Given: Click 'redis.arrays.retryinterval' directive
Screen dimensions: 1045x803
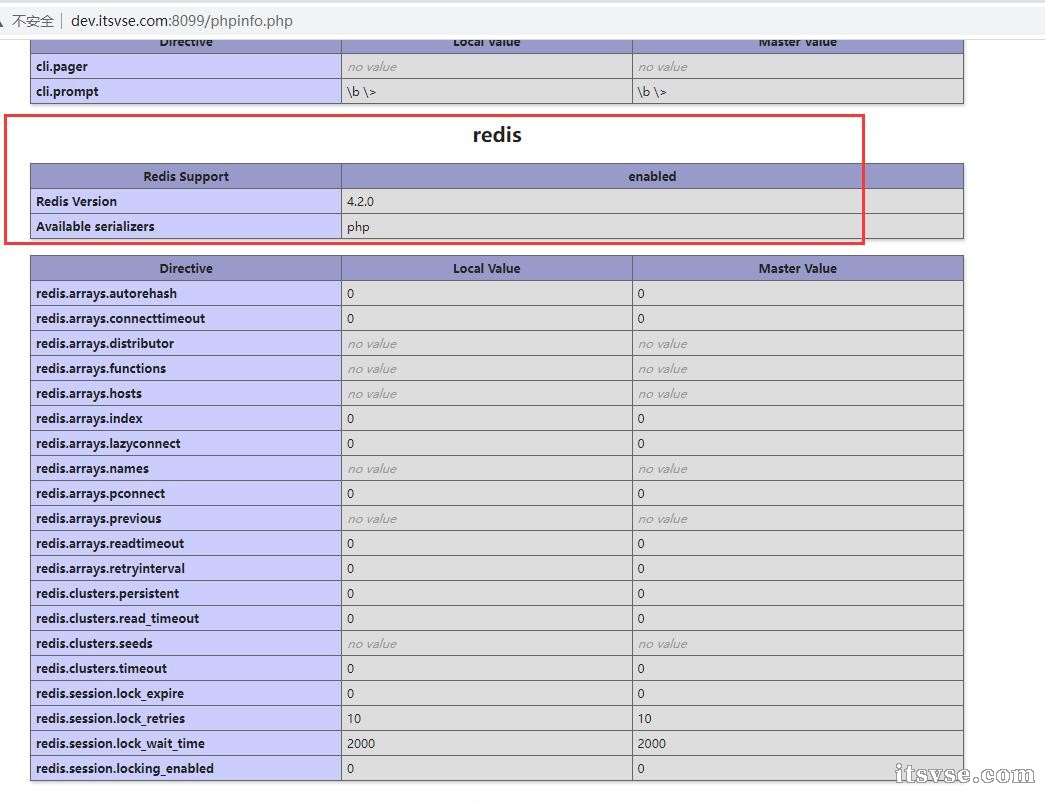Looking at the screenshot, I should (186, 568).
